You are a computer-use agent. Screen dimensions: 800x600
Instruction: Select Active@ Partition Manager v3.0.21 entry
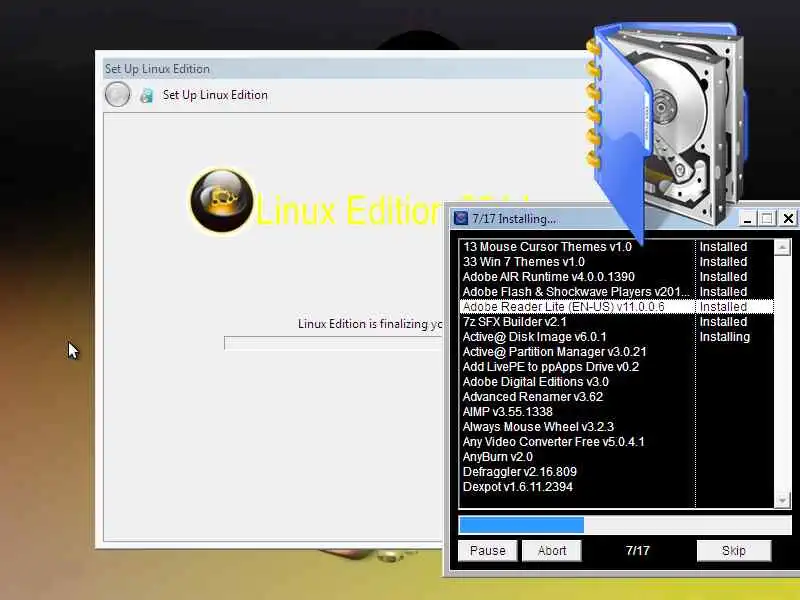[616, 352]
